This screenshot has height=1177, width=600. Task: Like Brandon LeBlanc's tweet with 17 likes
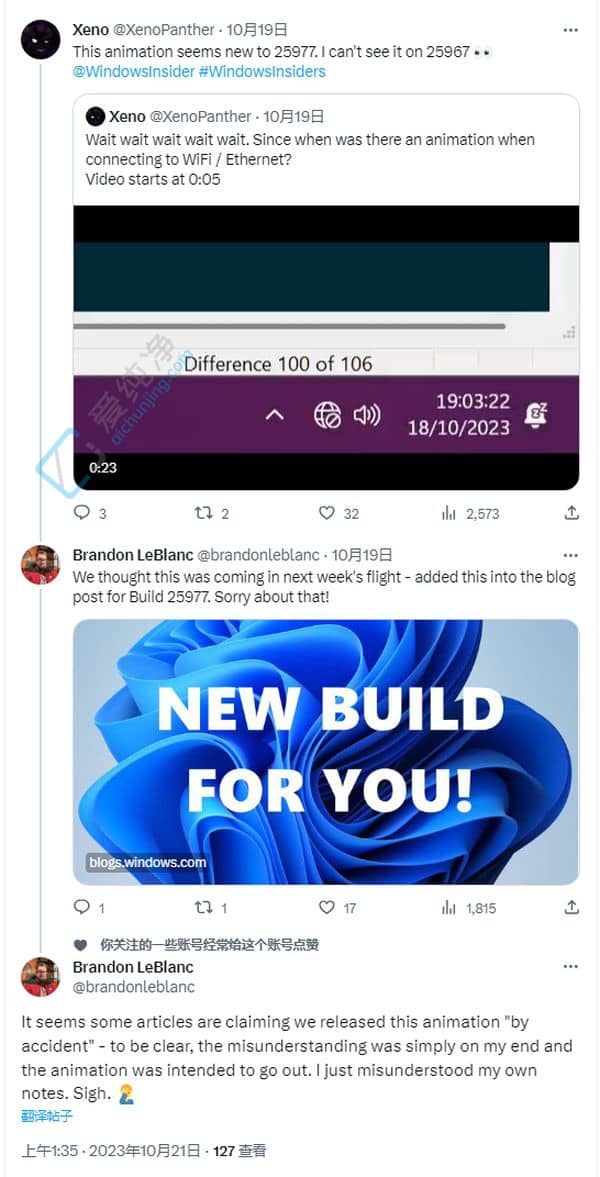(327, 908)
